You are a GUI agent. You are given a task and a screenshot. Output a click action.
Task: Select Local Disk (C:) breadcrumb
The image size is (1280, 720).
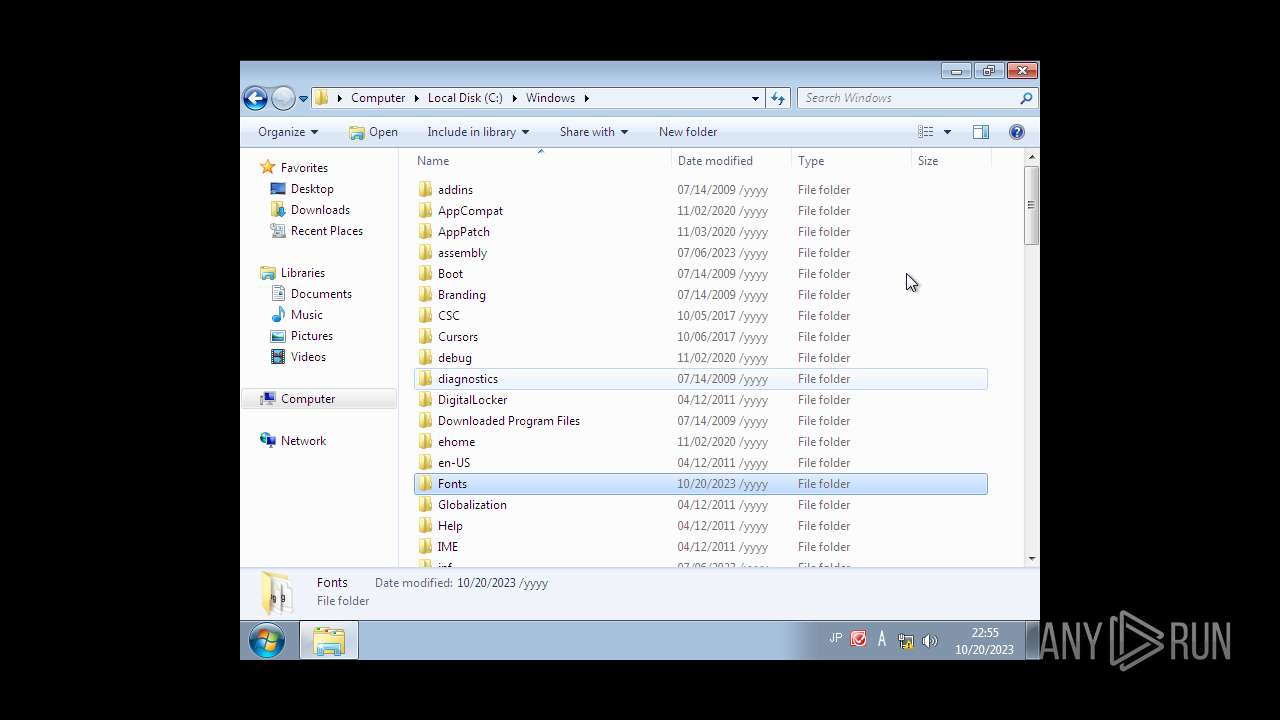click(x=465, y=98)
